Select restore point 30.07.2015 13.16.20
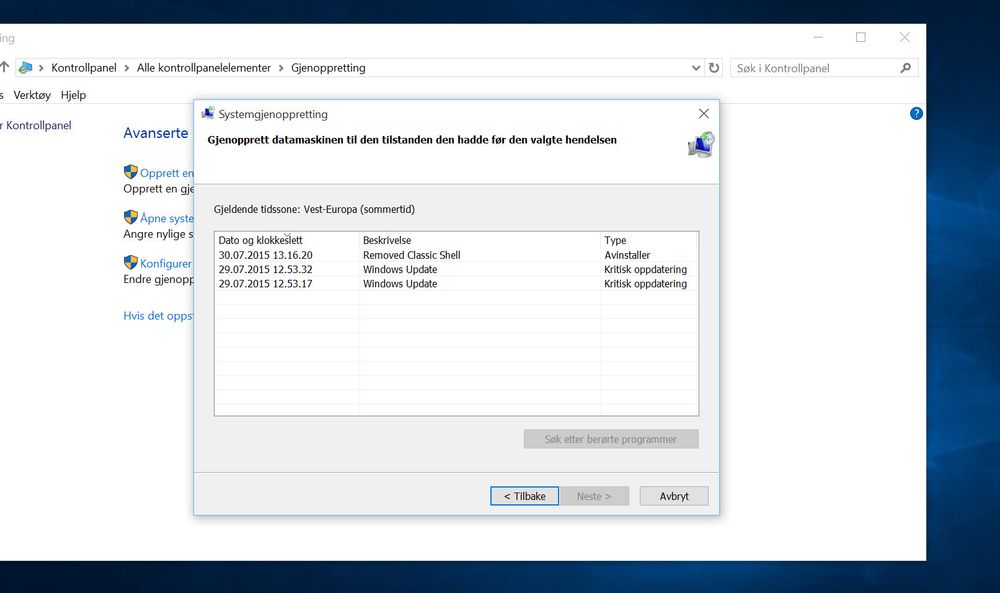Image resolution: width=1000 pixels, height=593 pixels. (265, 255)
